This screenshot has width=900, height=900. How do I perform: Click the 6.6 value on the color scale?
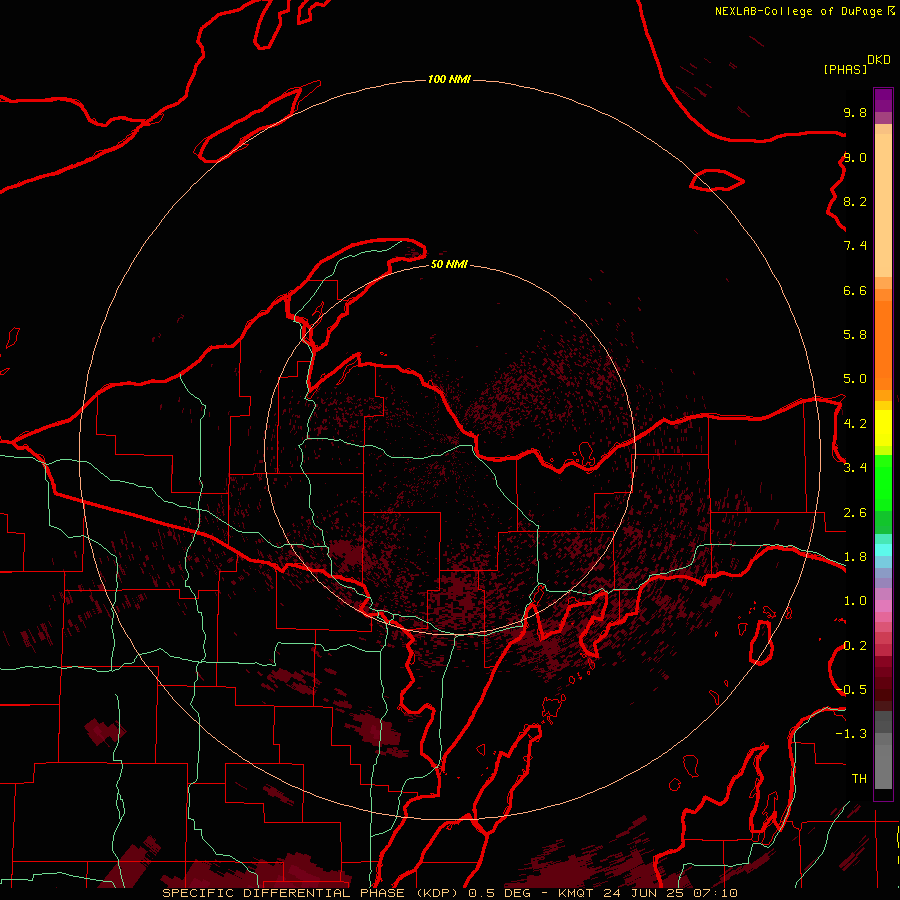[x=855, y=290]
